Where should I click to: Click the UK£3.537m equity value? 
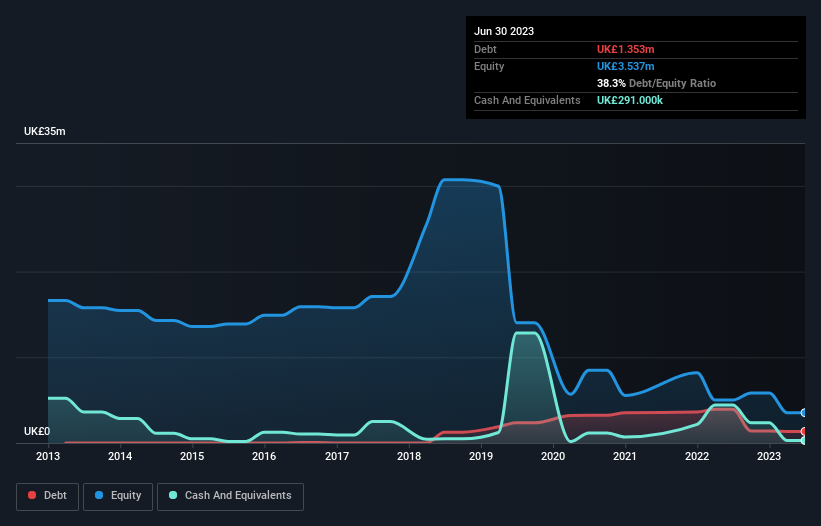(626, 66)
